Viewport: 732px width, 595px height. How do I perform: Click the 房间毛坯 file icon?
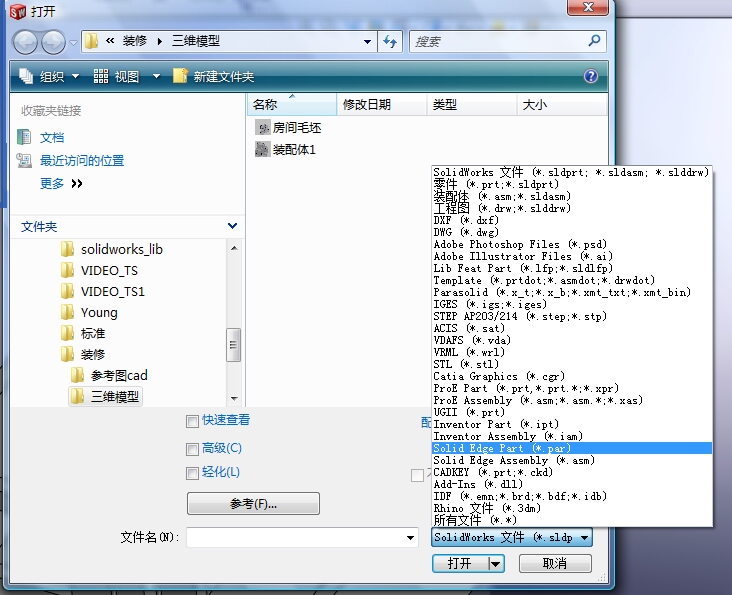click(263, 127)
